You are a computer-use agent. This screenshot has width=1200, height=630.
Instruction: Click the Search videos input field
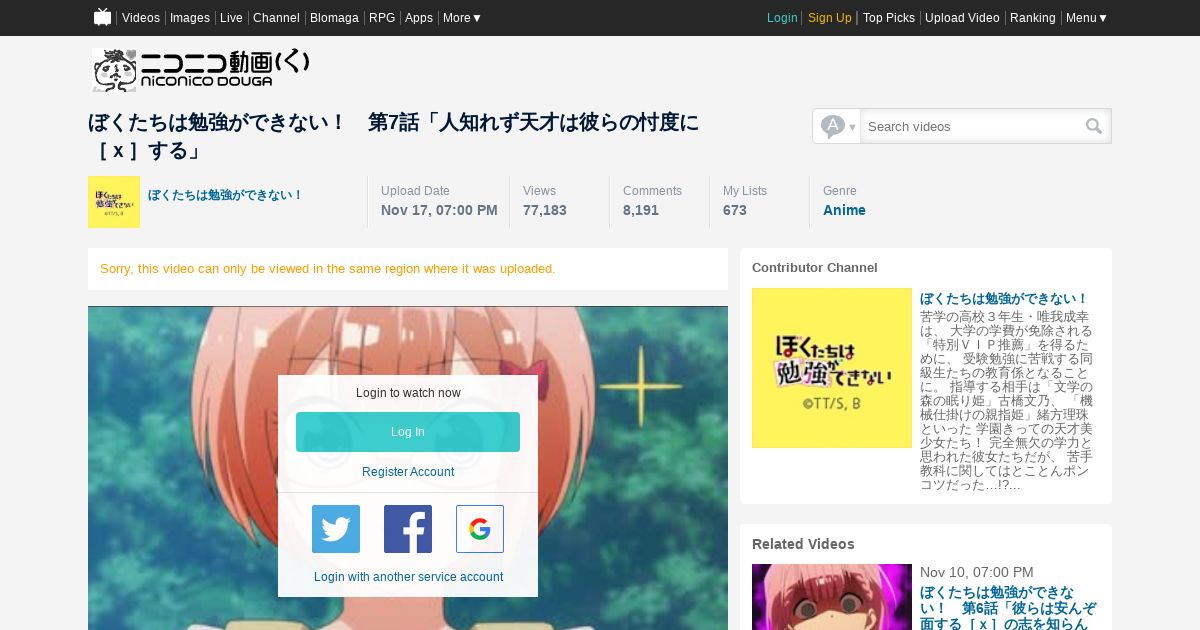[x=971, y=126]
